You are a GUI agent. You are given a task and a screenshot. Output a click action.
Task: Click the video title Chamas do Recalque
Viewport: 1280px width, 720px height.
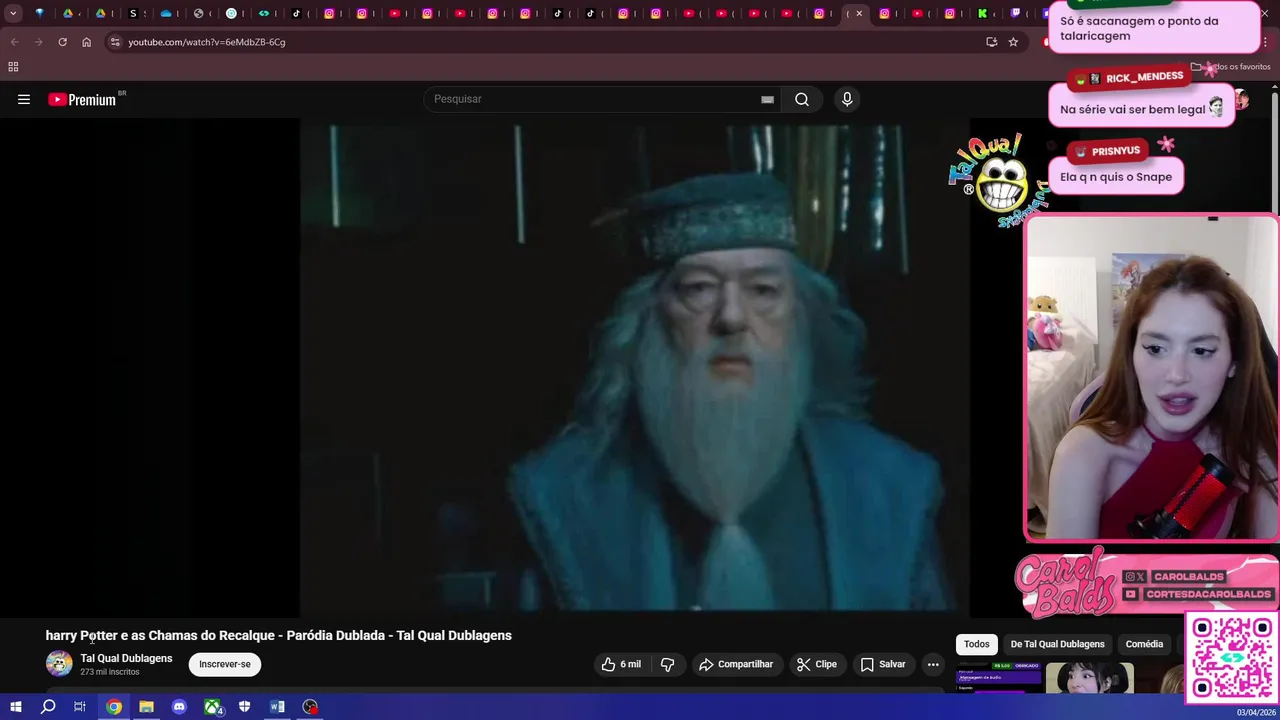click(x=278, y=635)
